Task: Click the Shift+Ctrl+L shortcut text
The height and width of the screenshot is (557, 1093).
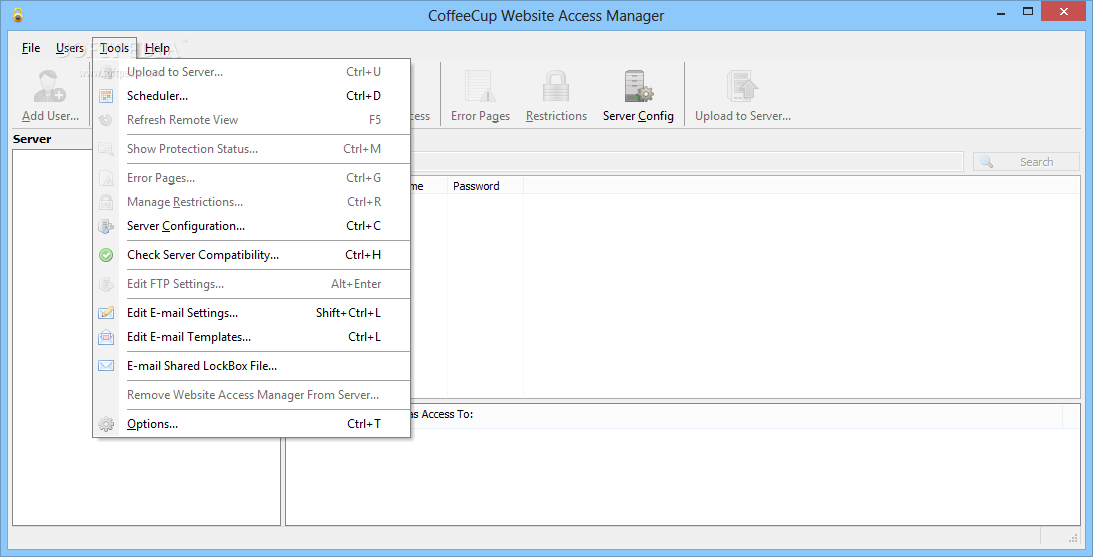Action: [349, 313]
